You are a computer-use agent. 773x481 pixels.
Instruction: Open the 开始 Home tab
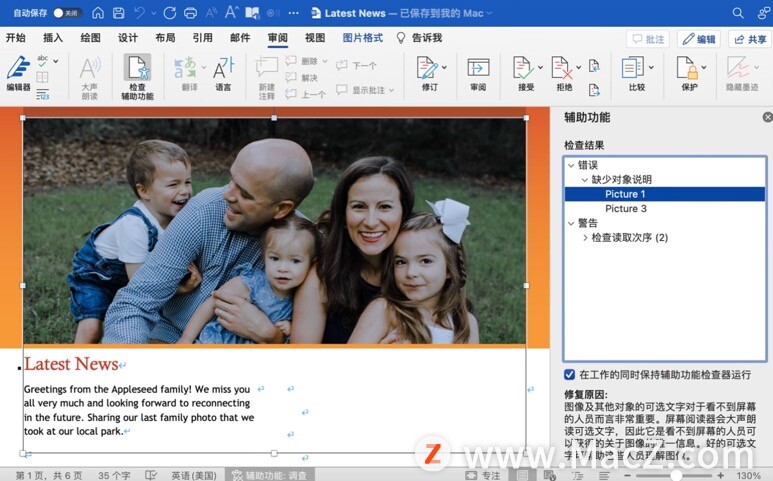[16, 37]
